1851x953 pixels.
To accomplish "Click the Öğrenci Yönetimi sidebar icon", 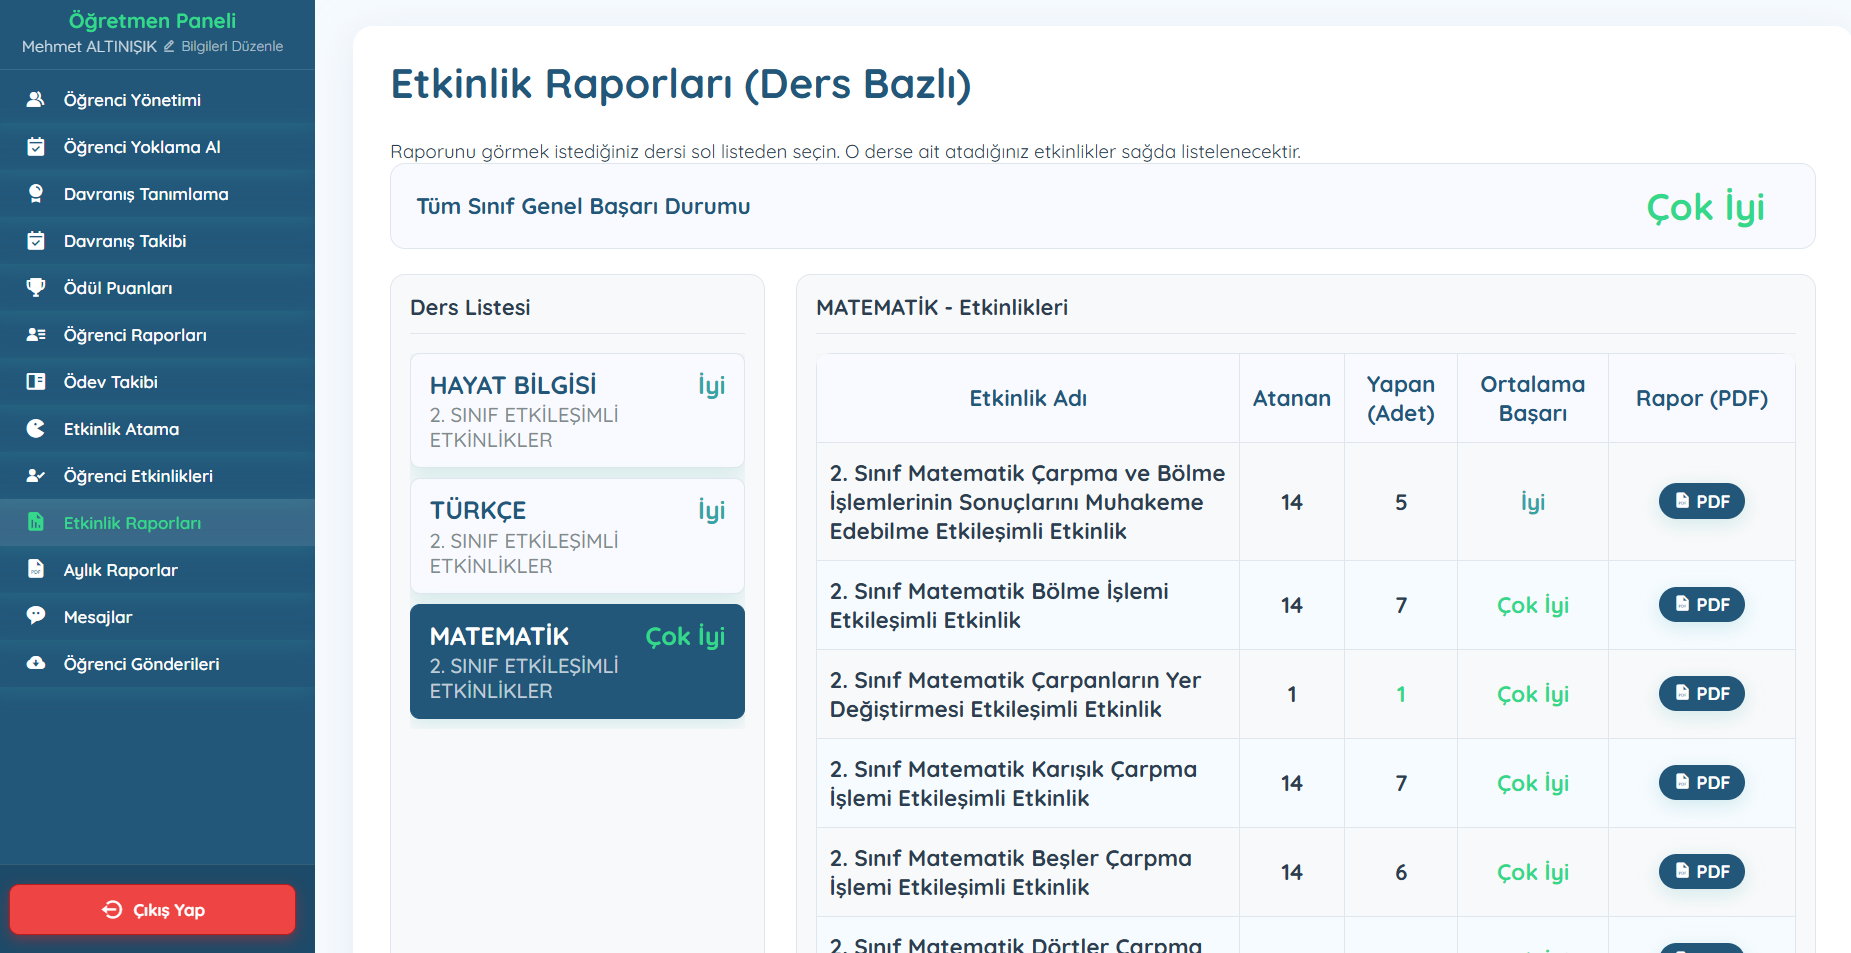I will point(36,100).
